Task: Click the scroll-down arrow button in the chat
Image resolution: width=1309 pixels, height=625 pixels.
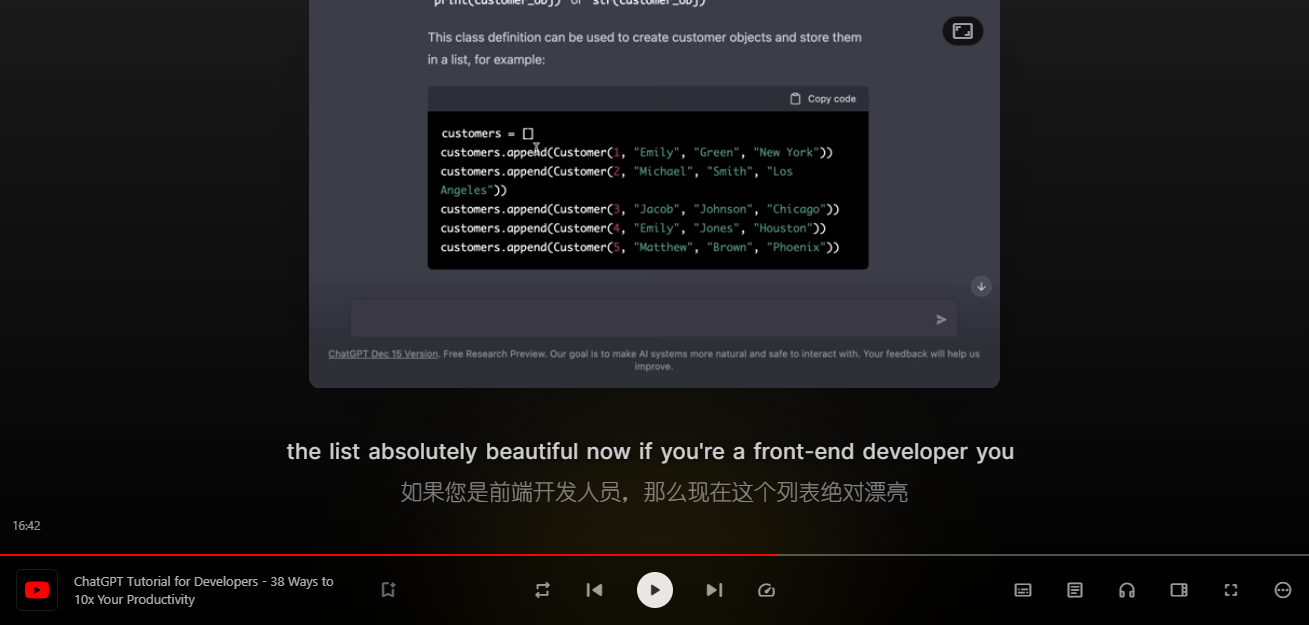Action: [982, 286]
